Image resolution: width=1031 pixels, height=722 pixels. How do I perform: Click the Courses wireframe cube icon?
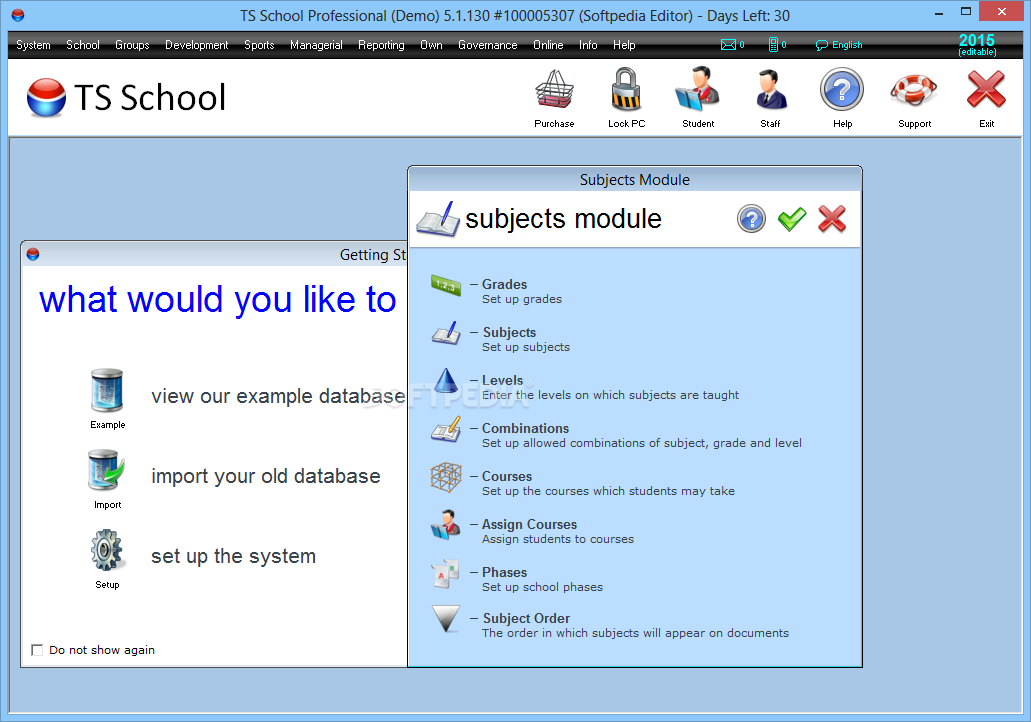446,477
